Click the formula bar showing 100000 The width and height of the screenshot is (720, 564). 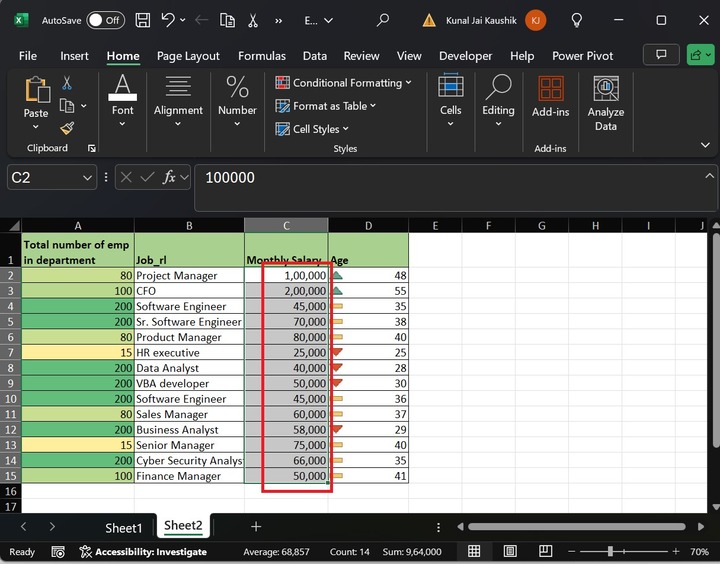450,177
